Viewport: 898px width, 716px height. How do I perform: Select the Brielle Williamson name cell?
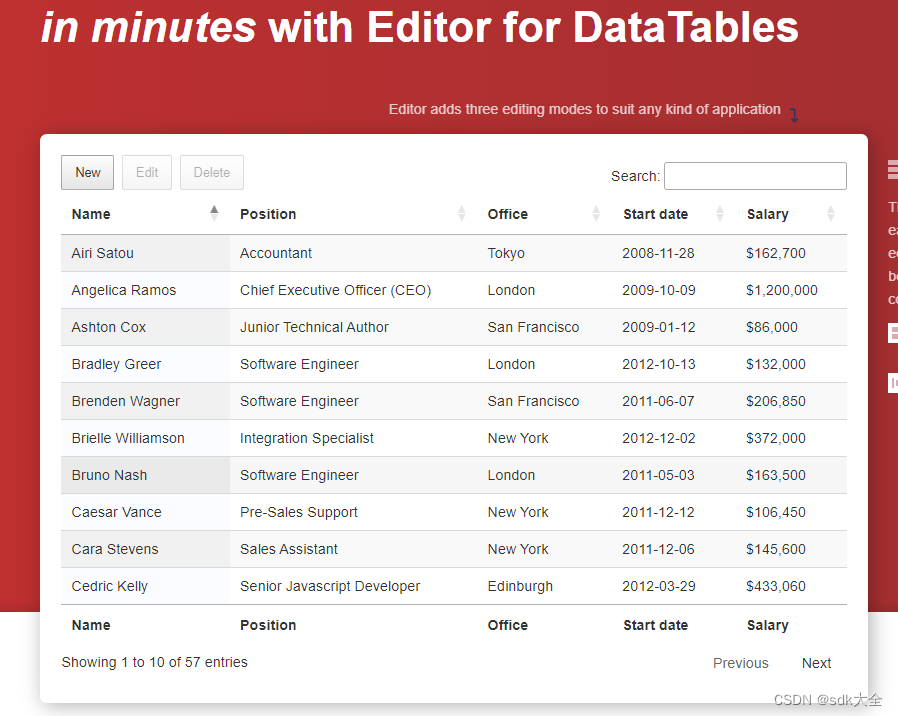(145, 438)
